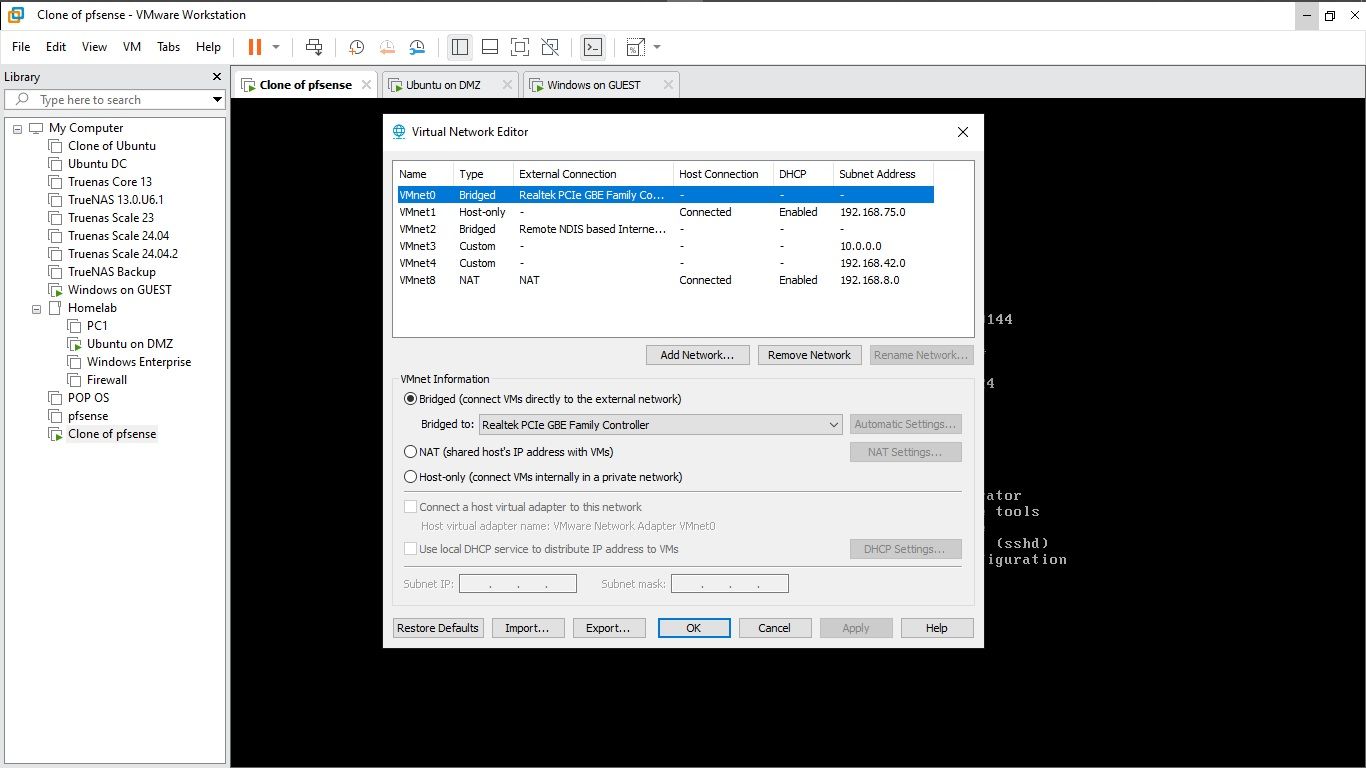Close the Library panel

pos(217,77)
